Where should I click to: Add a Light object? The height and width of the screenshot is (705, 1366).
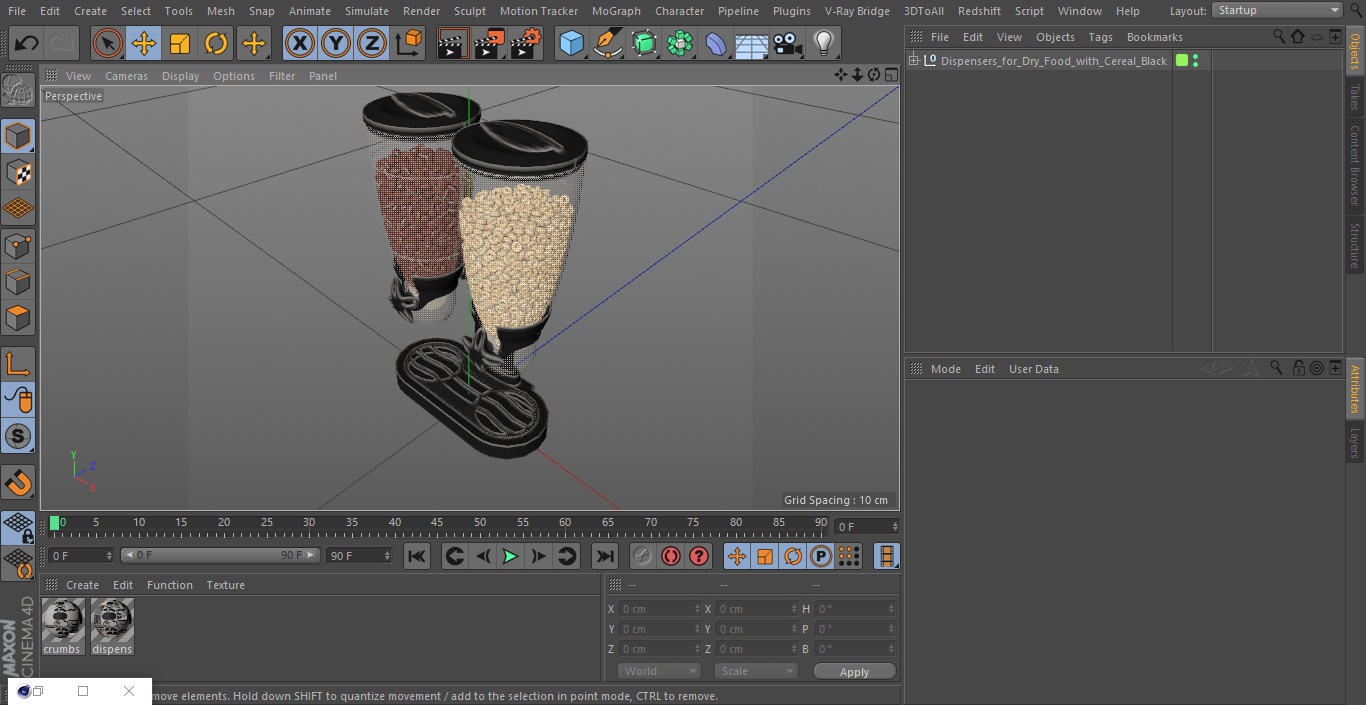click(x=823, y=43)
